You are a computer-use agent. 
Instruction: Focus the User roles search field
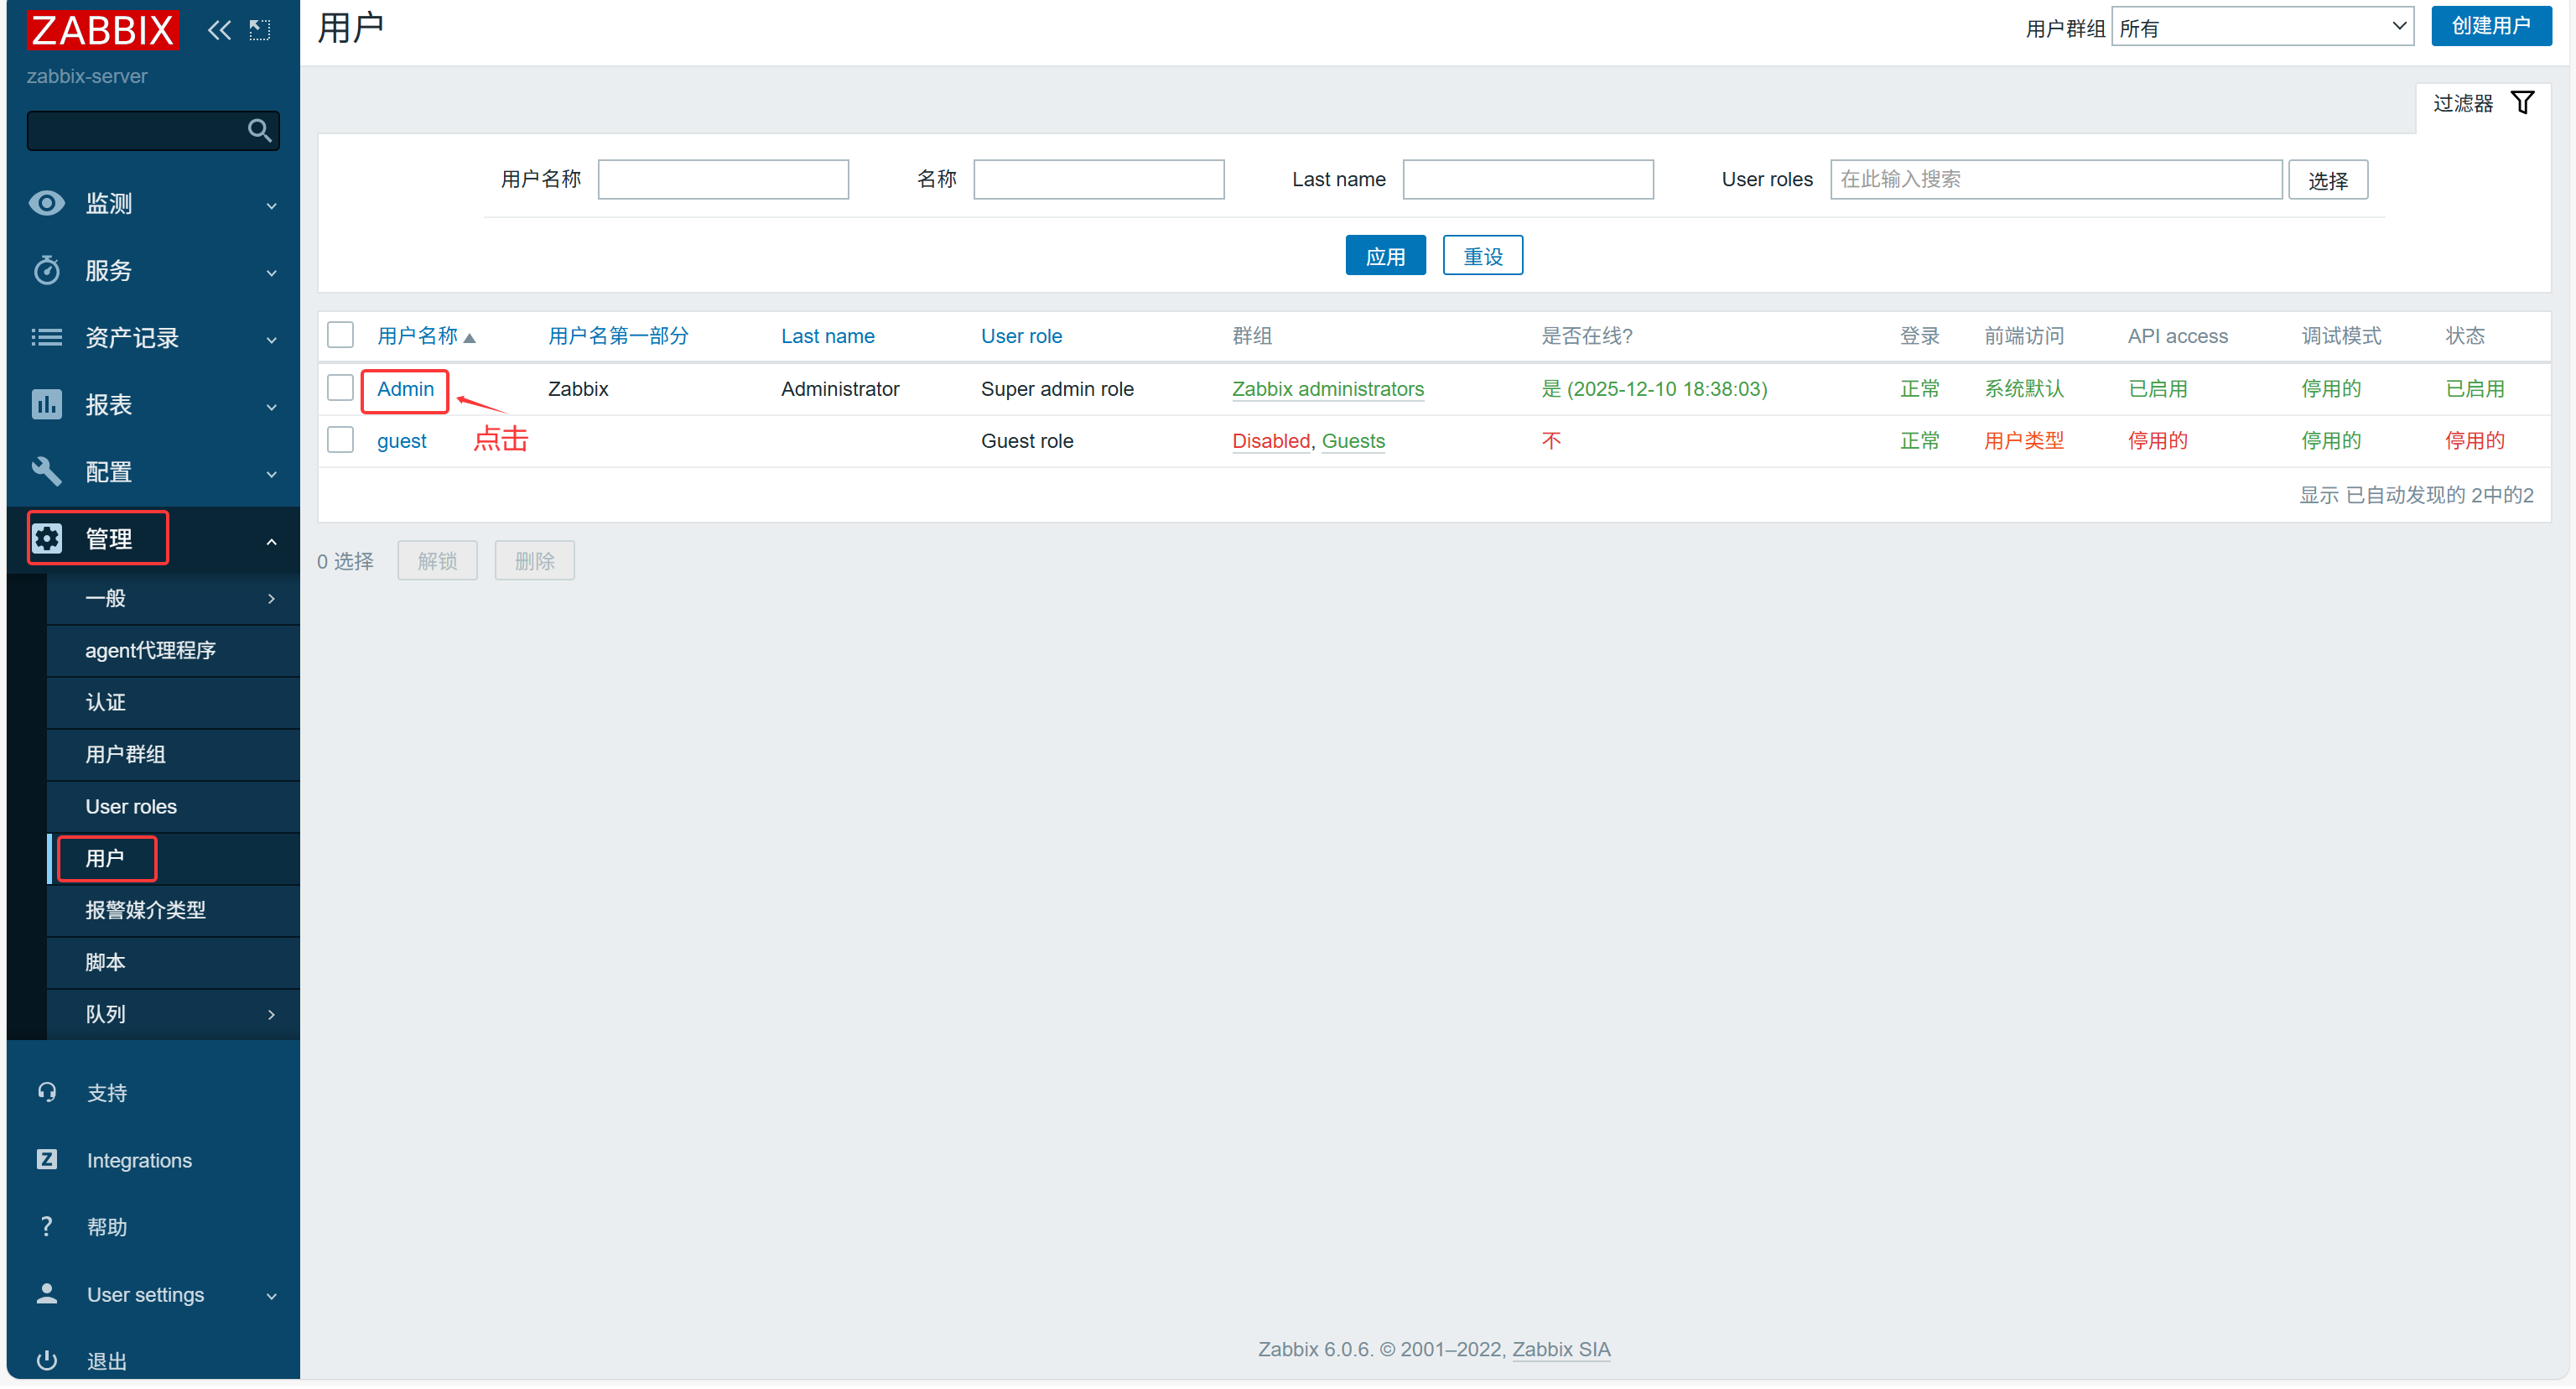pos(2056,179)
